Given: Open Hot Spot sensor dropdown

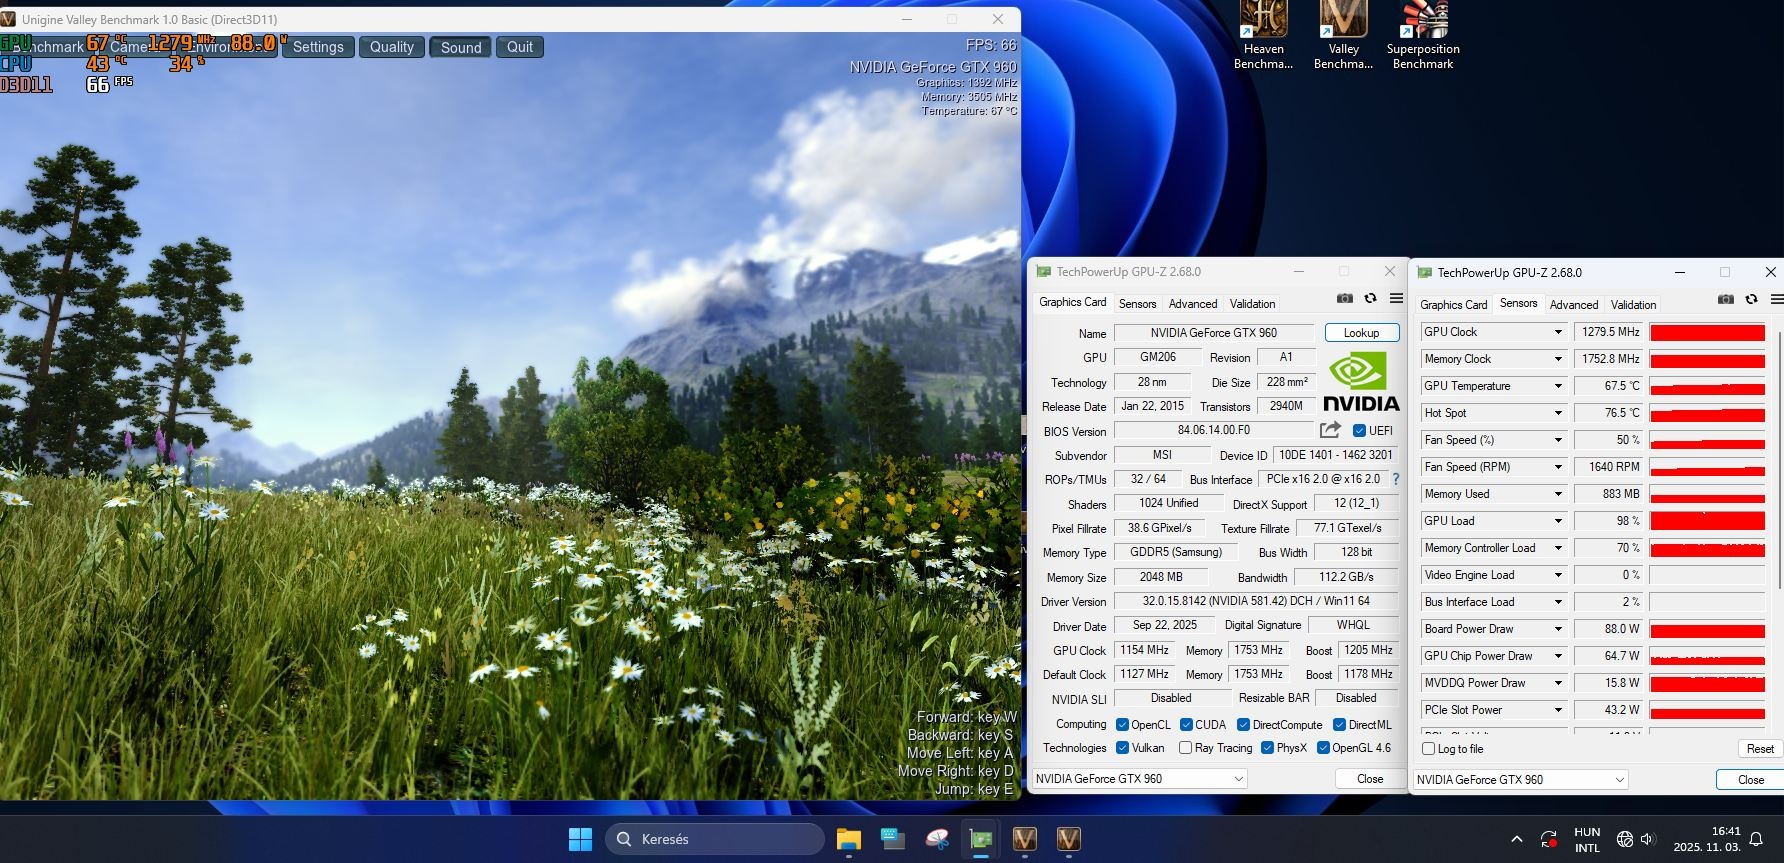Looking at the screenshot, I should point(1557,413).
